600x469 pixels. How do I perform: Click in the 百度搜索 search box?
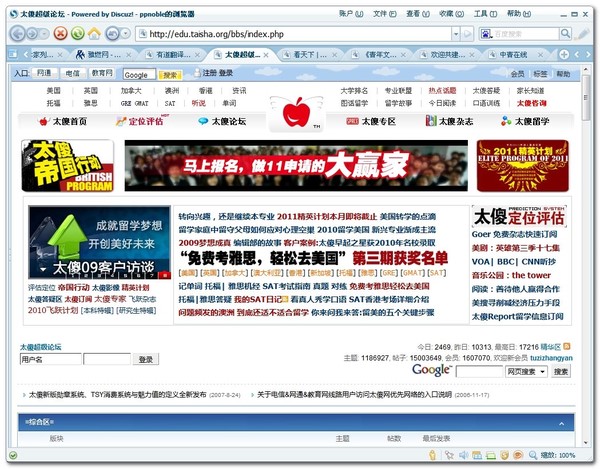coord(526,34)
